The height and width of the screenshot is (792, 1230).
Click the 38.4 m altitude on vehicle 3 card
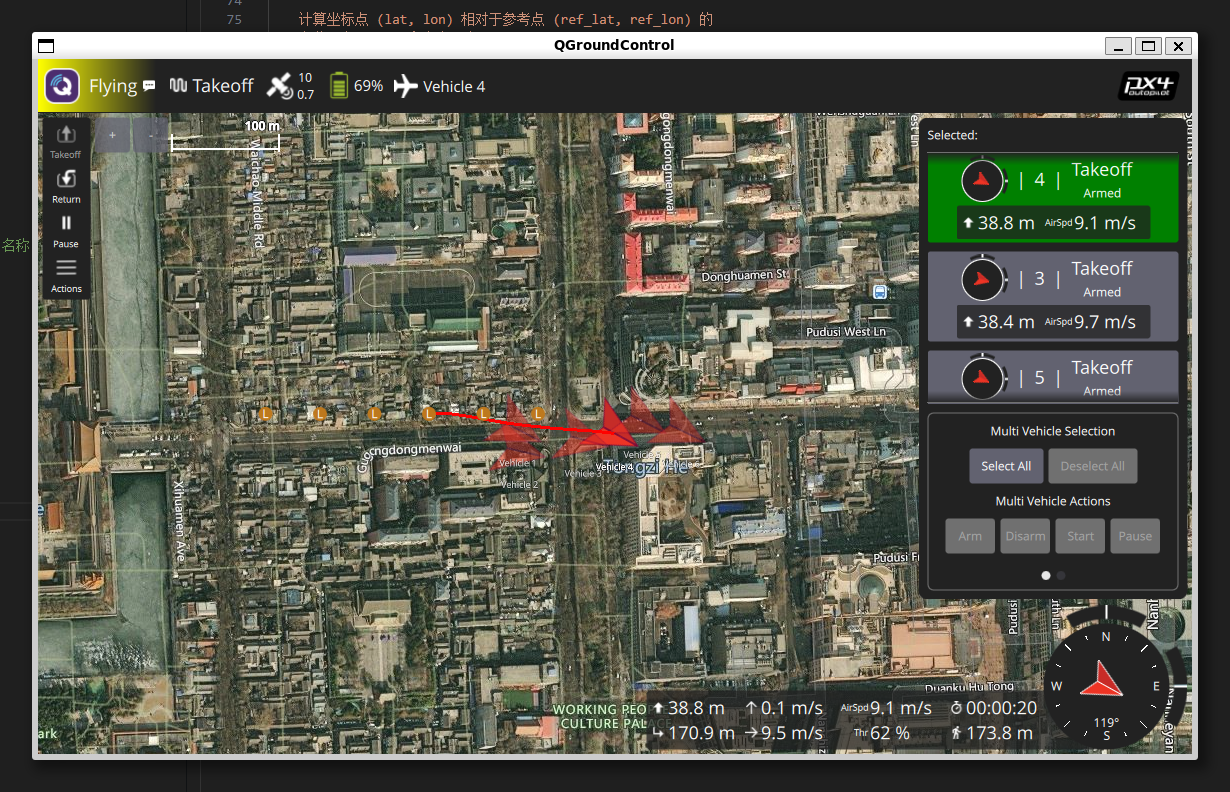coord(998,322)
